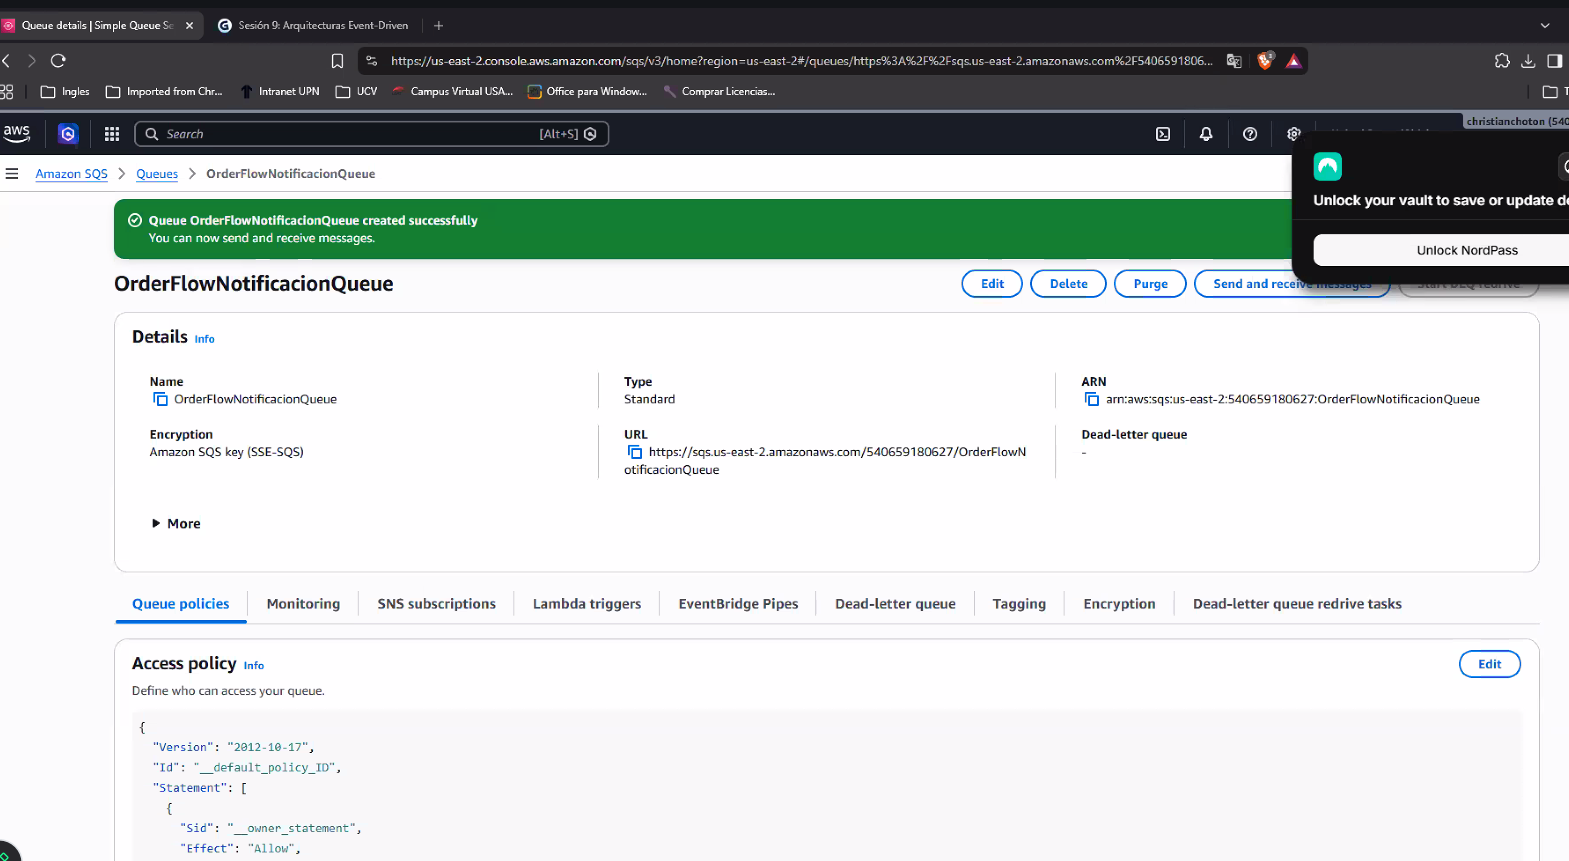This screenshot has width=1569, height=861.
Task: Click Unlock NordPass button
Action: point(1441,250)
